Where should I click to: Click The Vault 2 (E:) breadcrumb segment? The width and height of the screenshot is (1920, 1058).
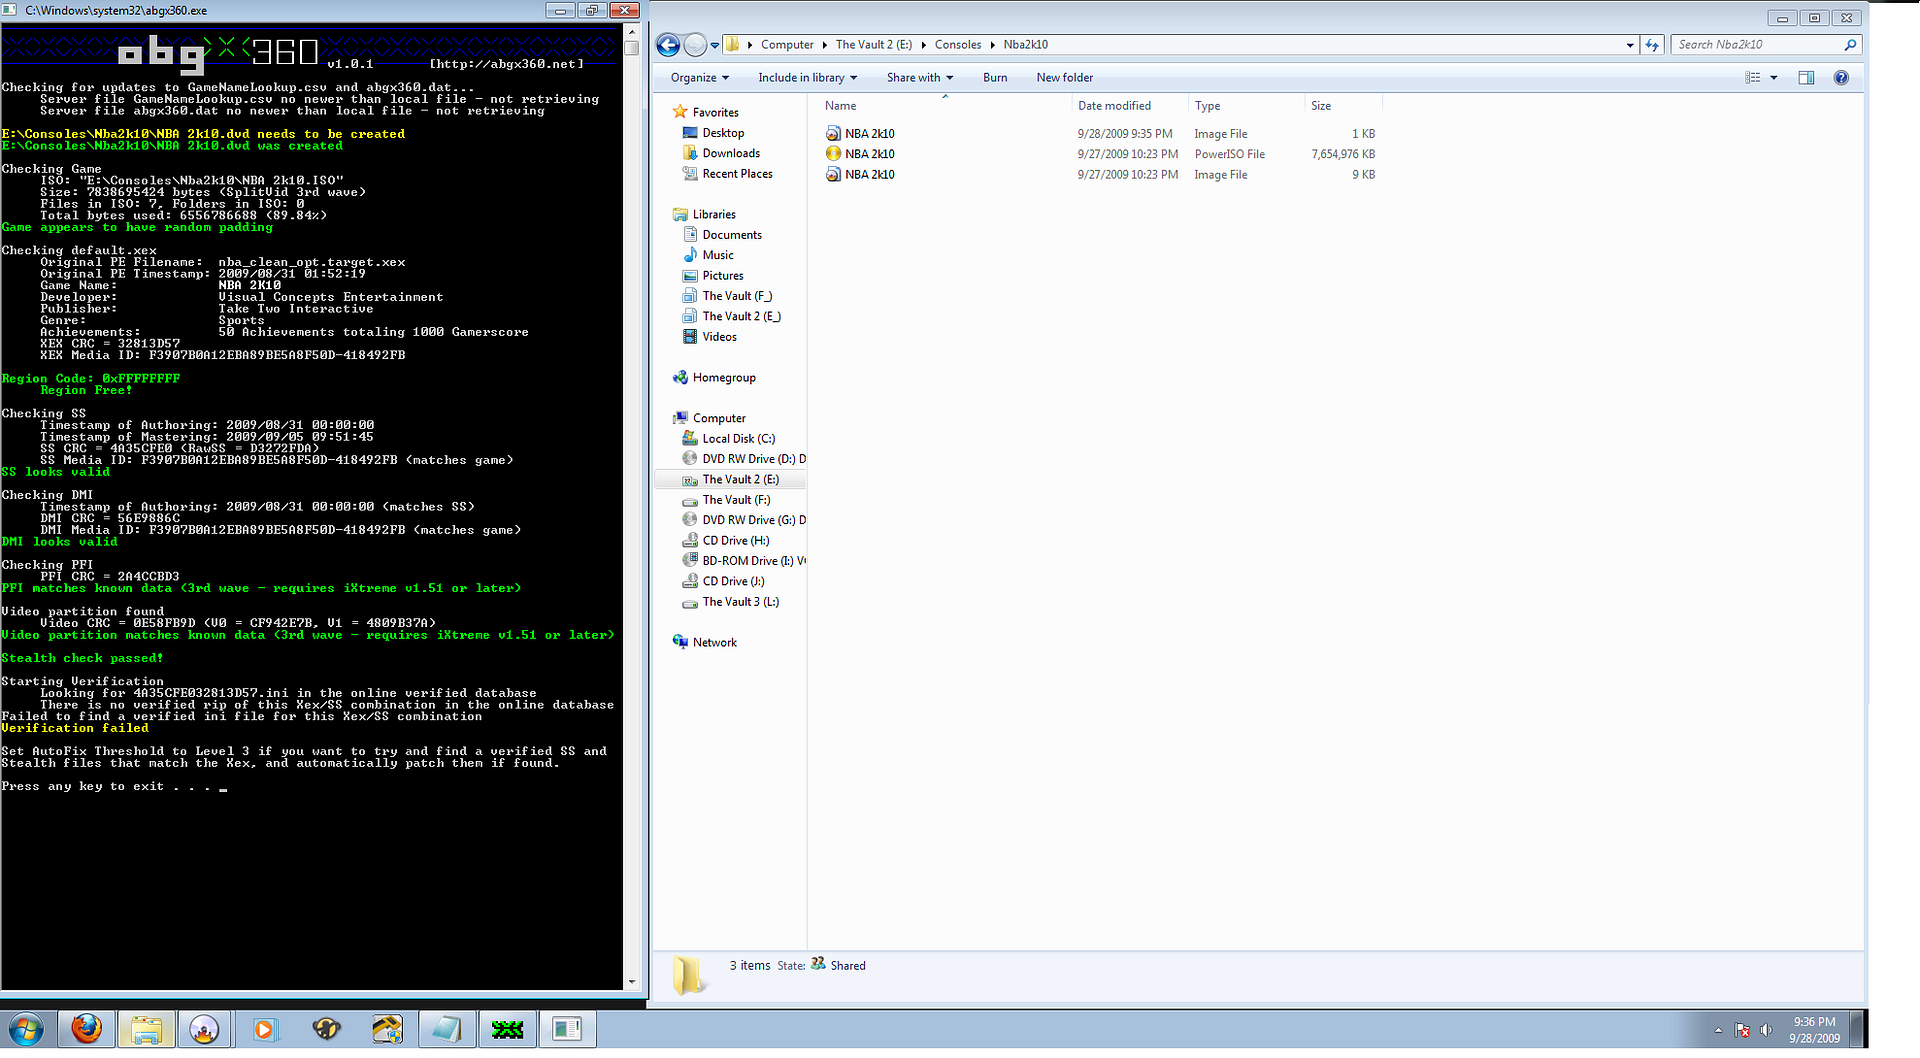[x=874, y=45]
